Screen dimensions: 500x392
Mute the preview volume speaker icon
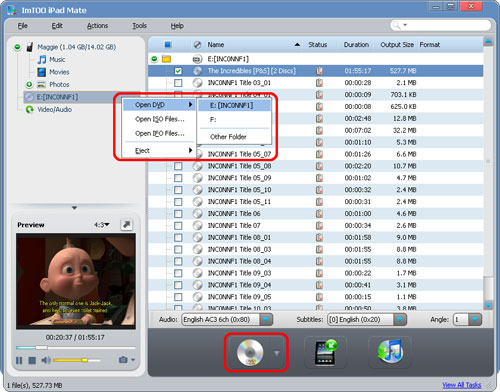[46, 360]
